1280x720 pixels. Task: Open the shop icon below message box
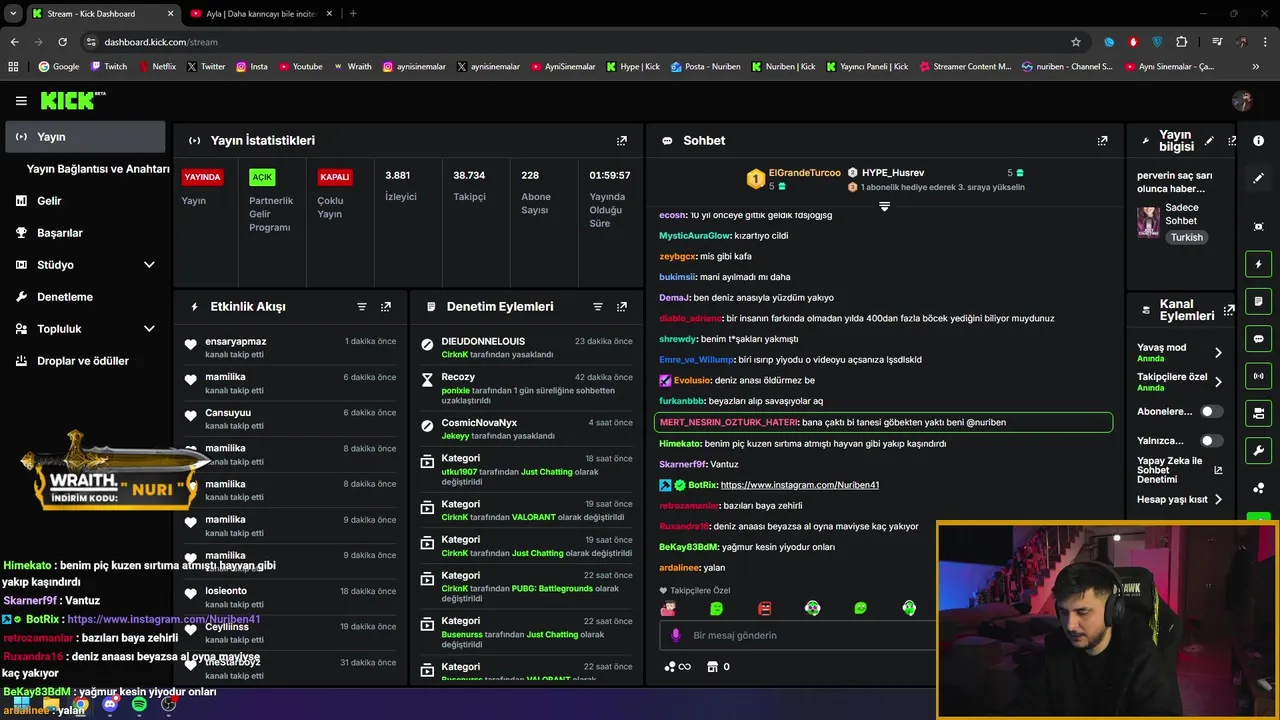click(x=713, y=667)
